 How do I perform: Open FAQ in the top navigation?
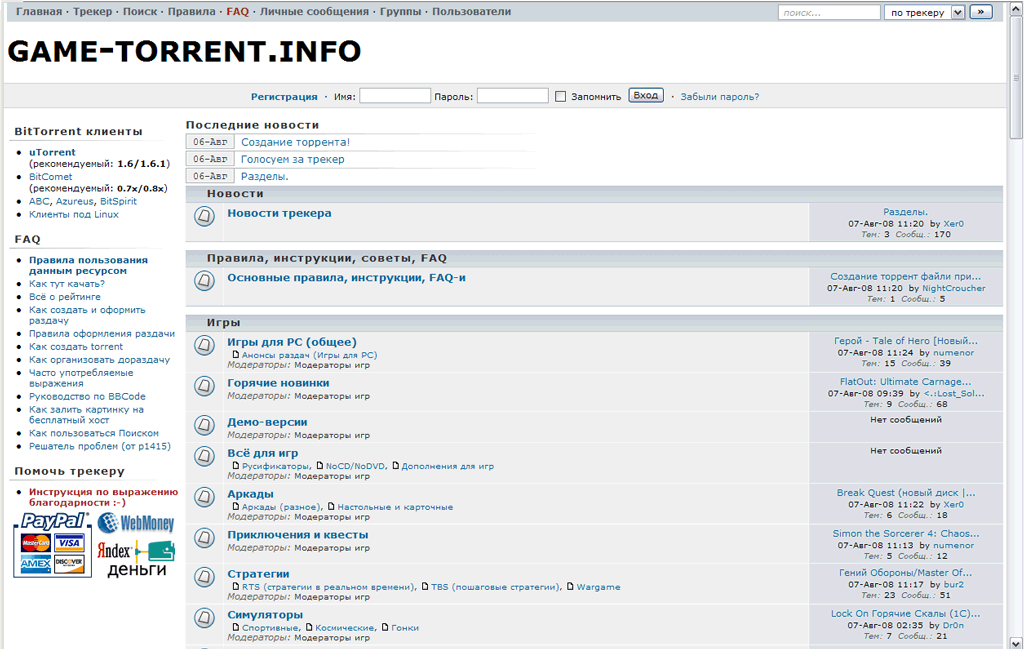click(237, 12)
